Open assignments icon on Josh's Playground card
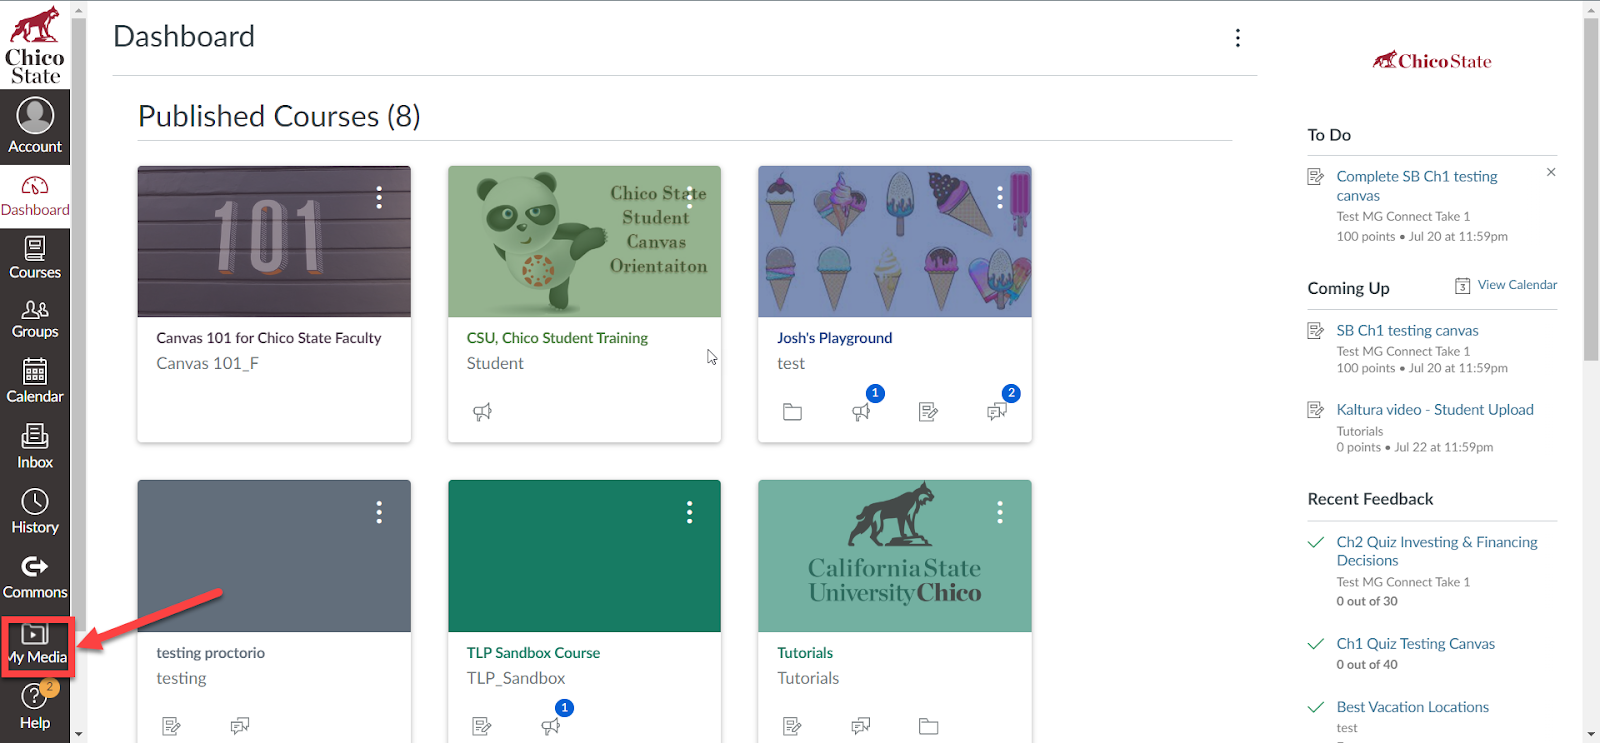Viewport: 1600px width, 743px height. [x=928, y=412]
